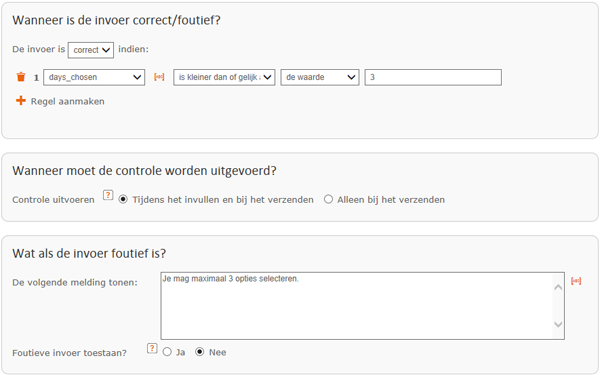This screenshot has width=600, height=375.
Task: Select 'Alleen bij het verzenden' option
Action: coord(328,199)
